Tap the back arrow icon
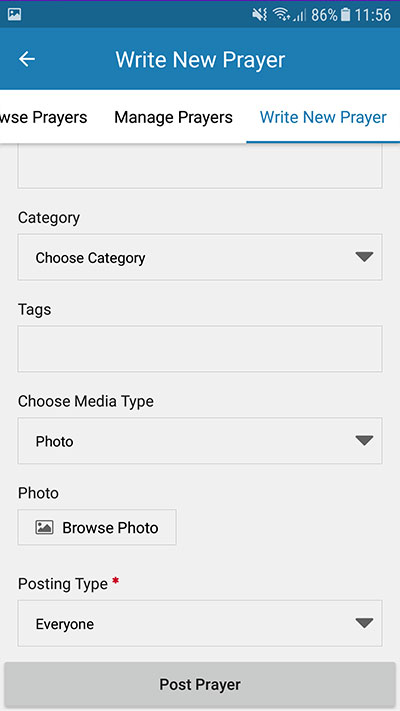Image resolution: width=400 pixels, height=711 pixels. click(x=27, y=59)
